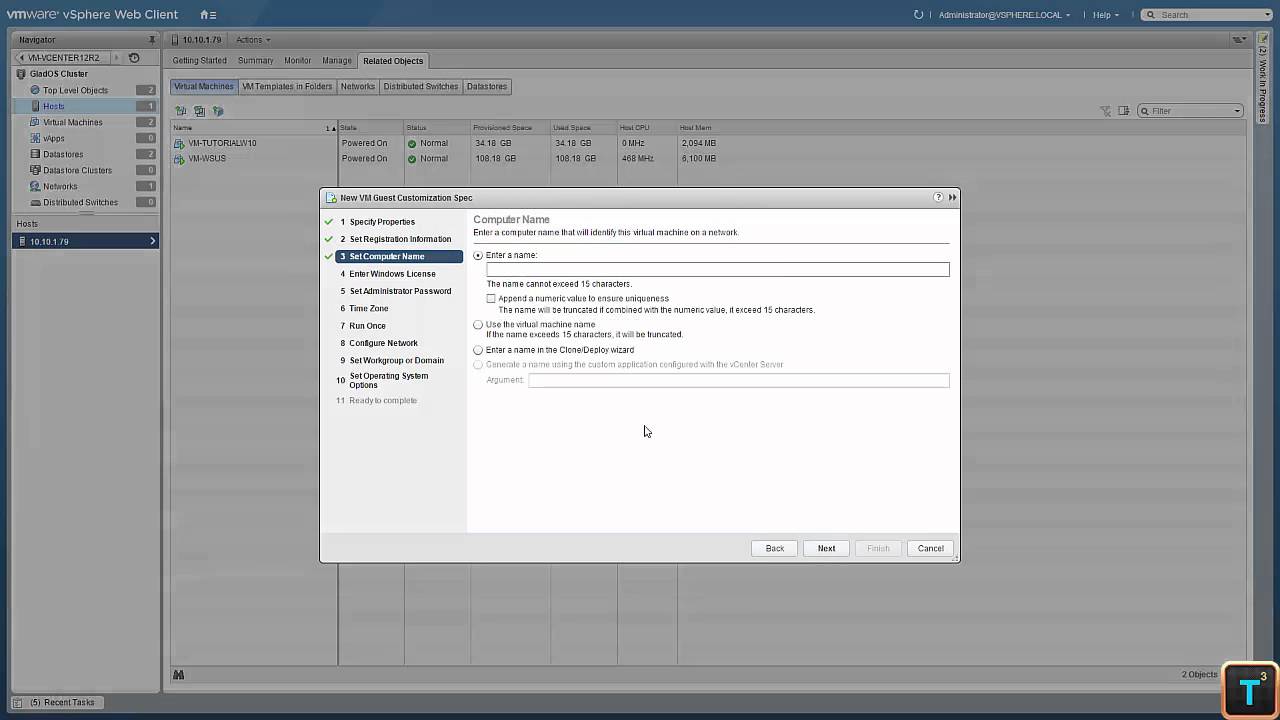Click the Filter input field

click(1190, 111)
